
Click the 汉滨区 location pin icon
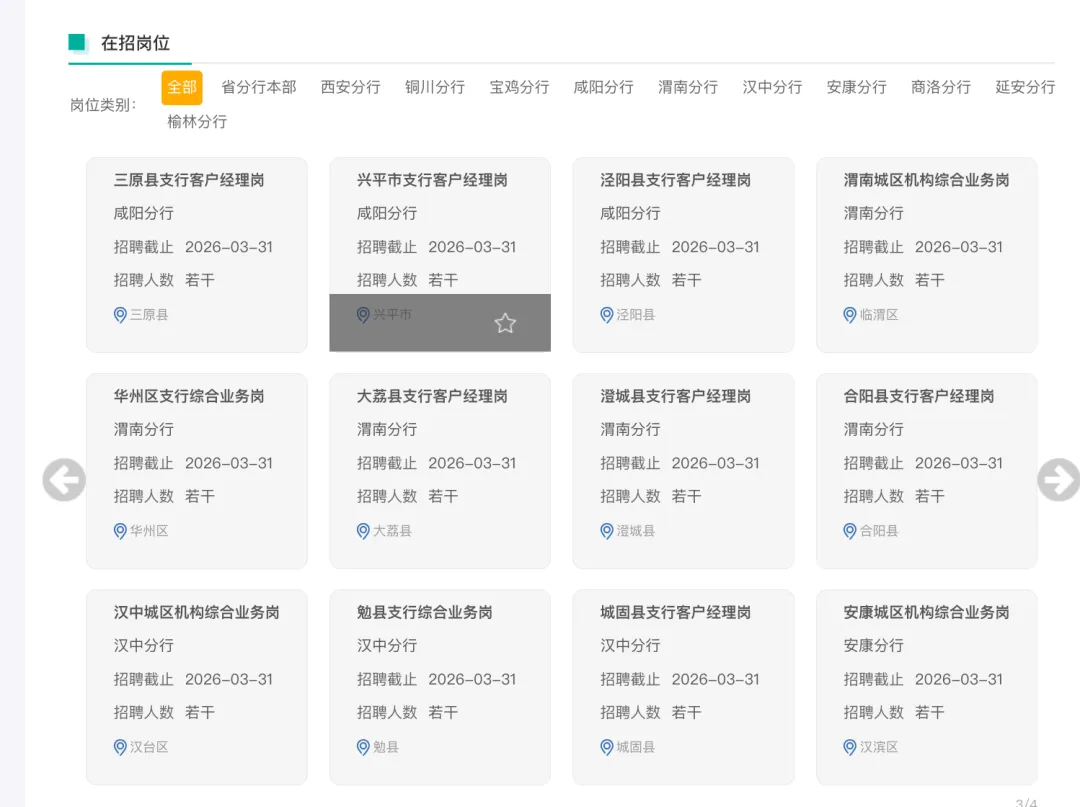pyautogui.click(x=850, y=747)
